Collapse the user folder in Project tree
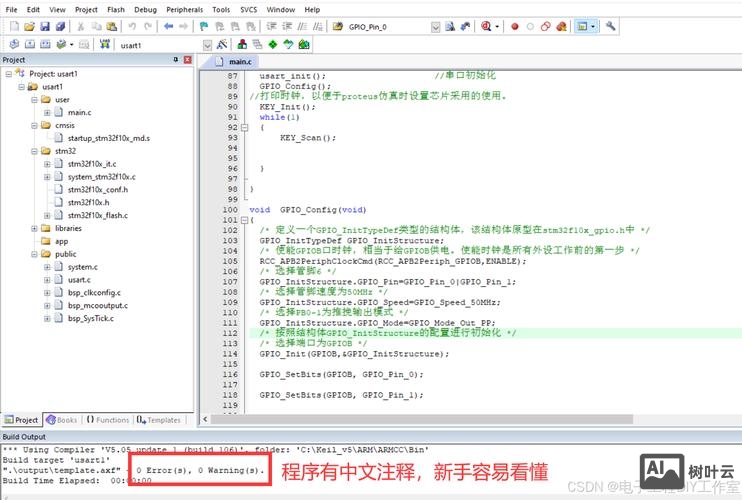 coord(35,100)
